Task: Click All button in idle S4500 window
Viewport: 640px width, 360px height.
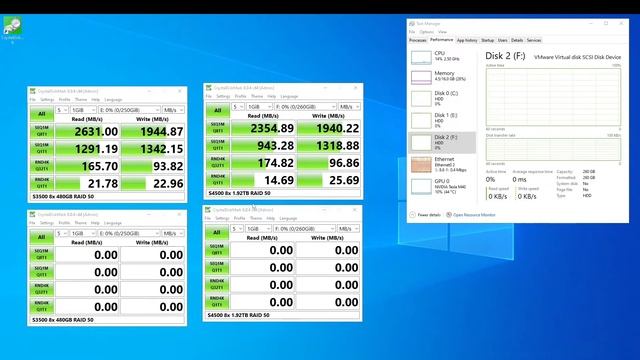Action: [x=217, y=232]
